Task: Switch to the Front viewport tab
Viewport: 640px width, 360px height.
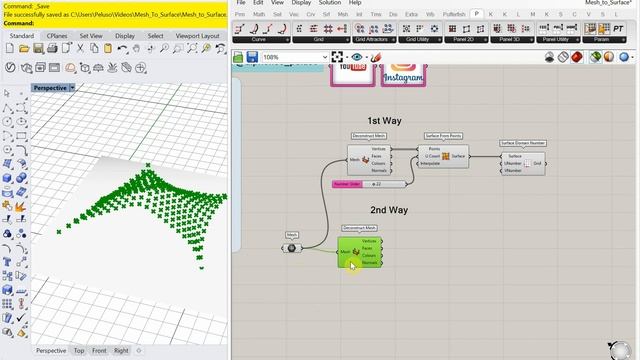Action: [x=99, y=351]
